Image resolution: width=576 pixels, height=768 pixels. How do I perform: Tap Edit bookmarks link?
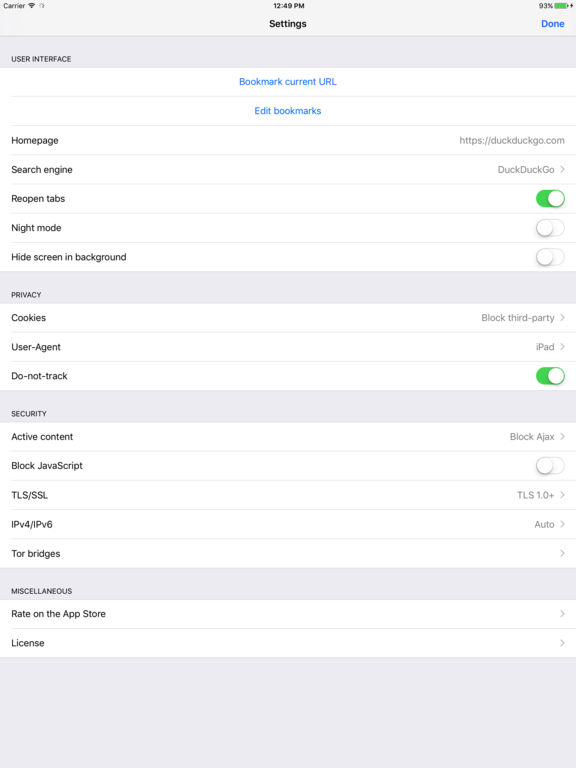point(288,111)
